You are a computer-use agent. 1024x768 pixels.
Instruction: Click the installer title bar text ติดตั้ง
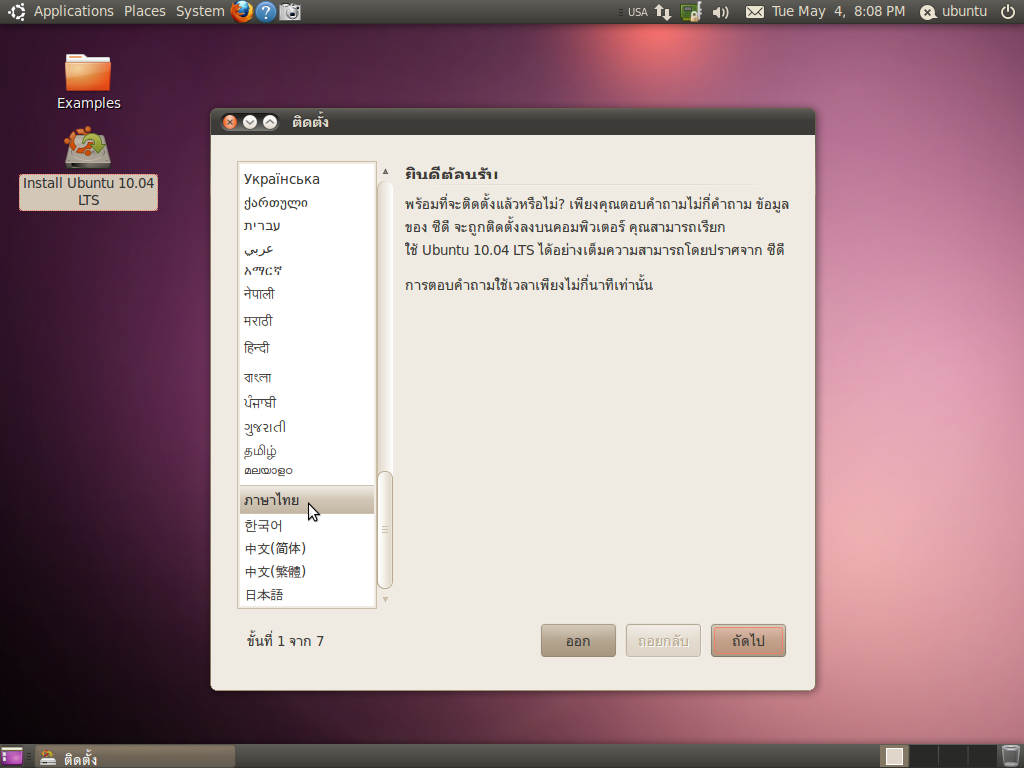tap(310, 122)
